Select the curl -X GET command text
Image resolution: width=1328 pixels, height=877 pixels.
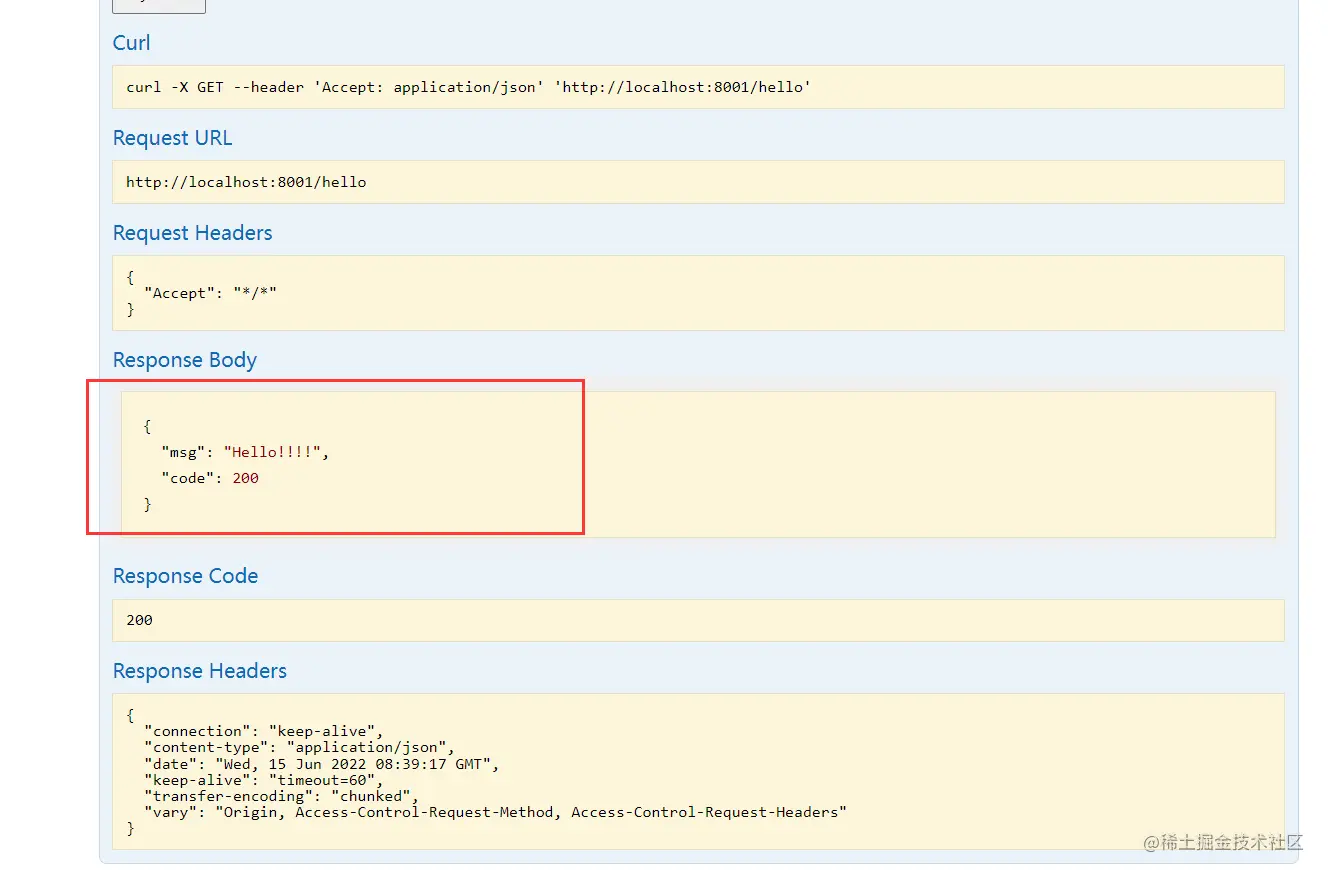tap(468, 87)
